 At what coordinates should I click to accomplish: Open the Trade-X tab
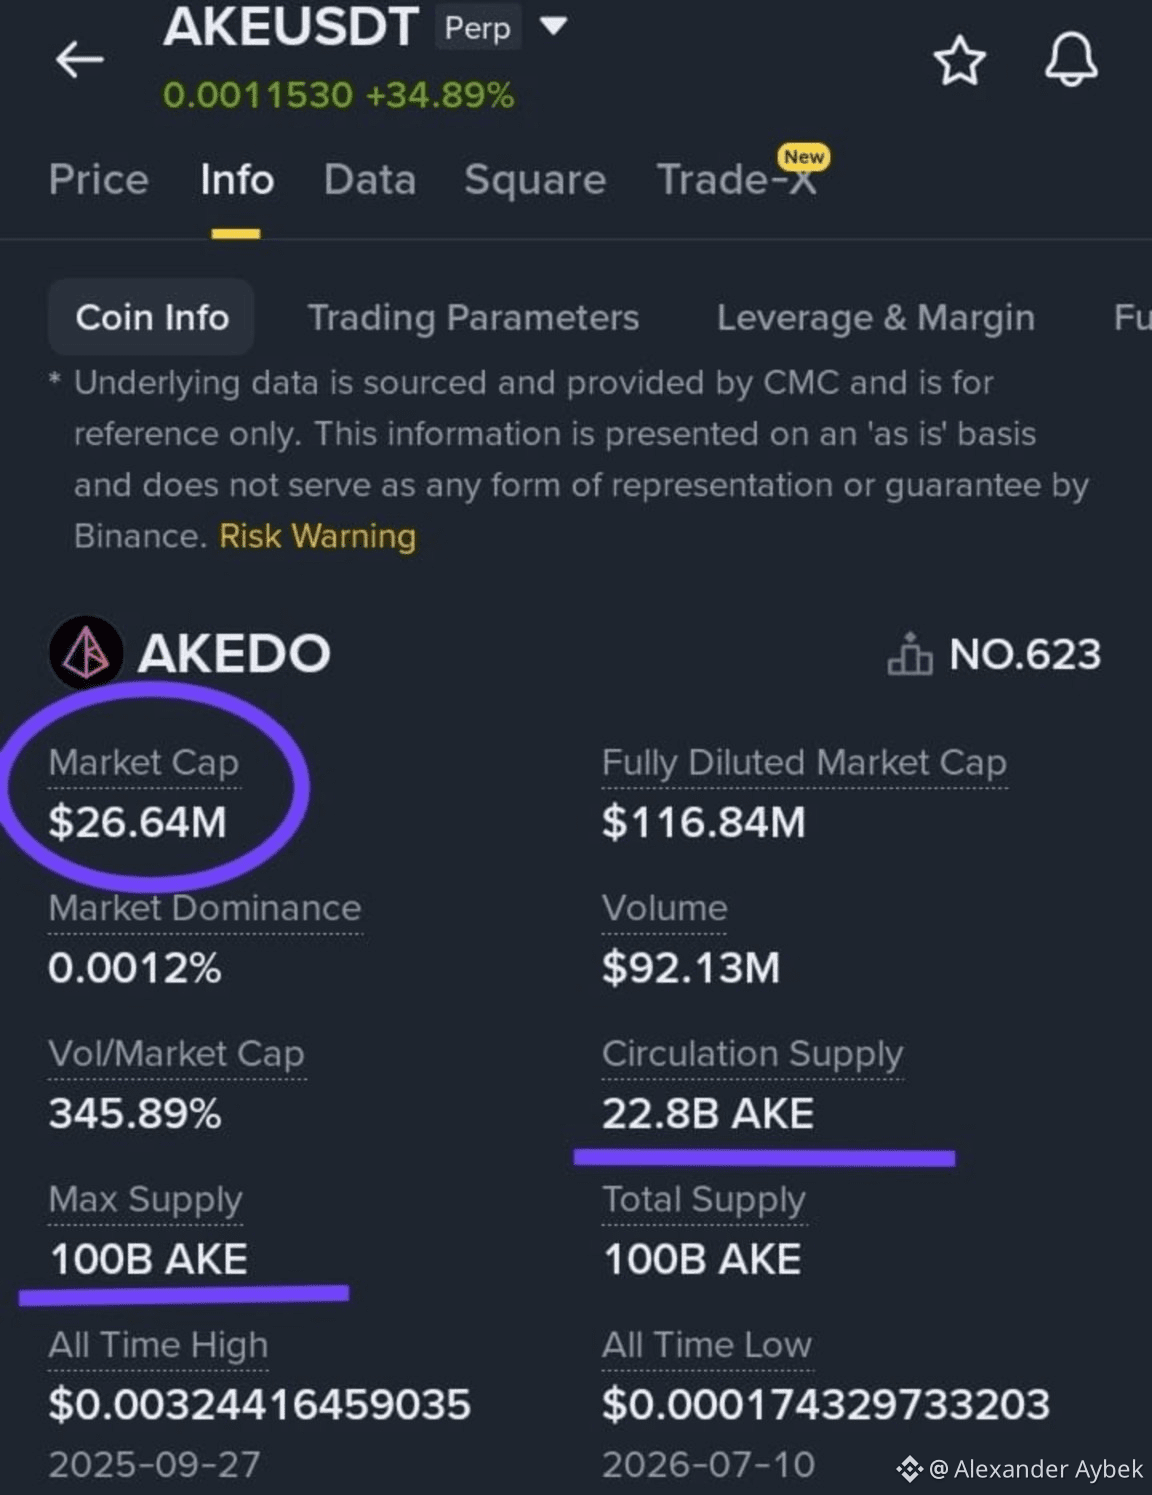click(736, 180)
